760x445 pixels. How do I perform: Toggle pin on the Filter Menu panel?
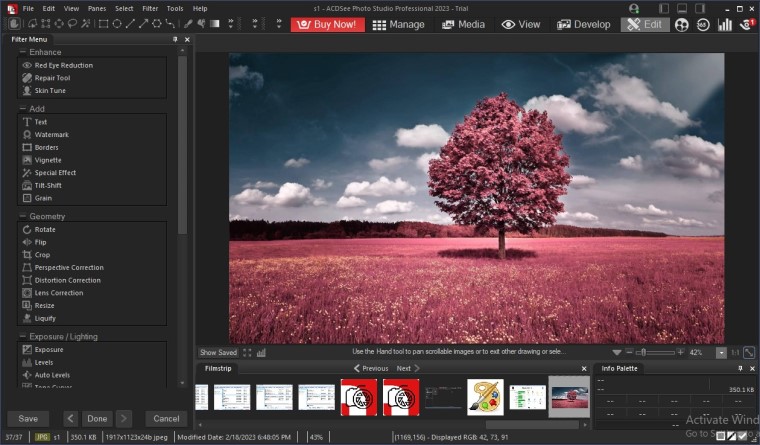coord(175,39)
